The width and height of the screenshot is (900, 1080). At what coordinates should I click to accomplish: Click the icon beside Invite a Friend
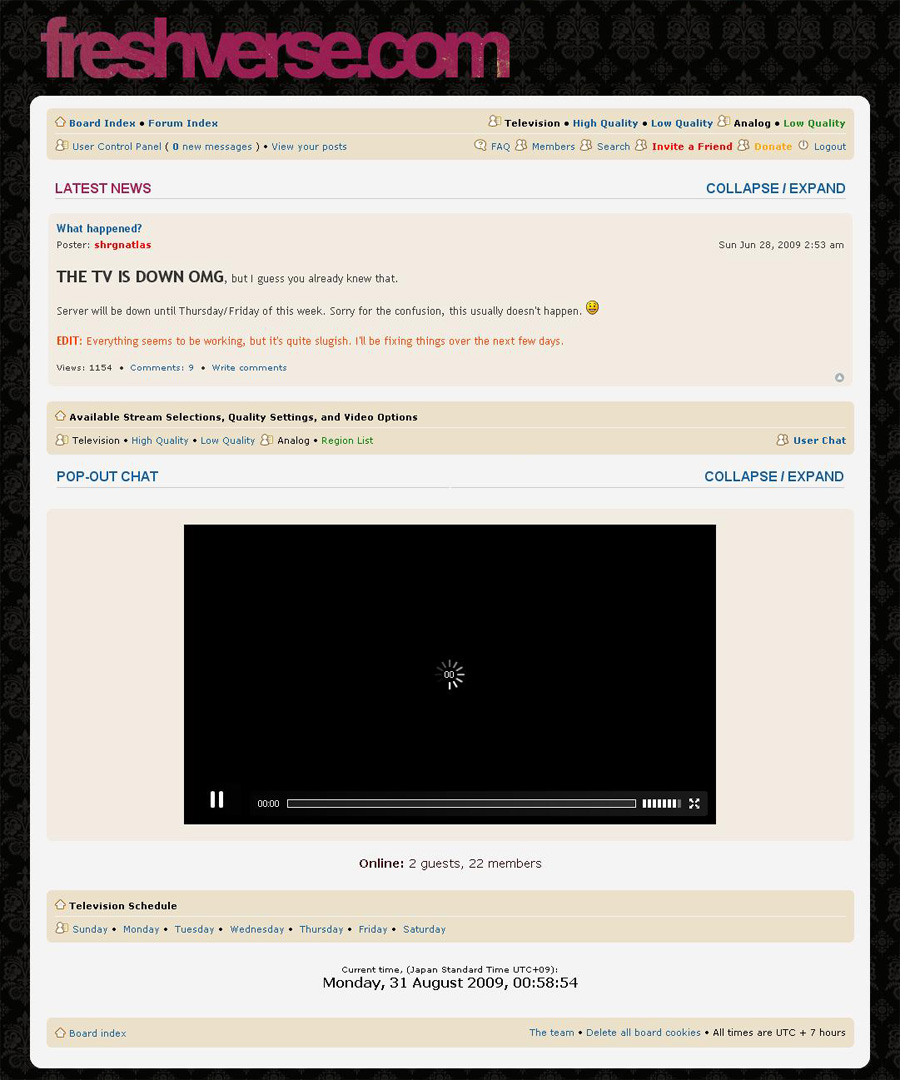pyautogui.click(x=641, y=145)
